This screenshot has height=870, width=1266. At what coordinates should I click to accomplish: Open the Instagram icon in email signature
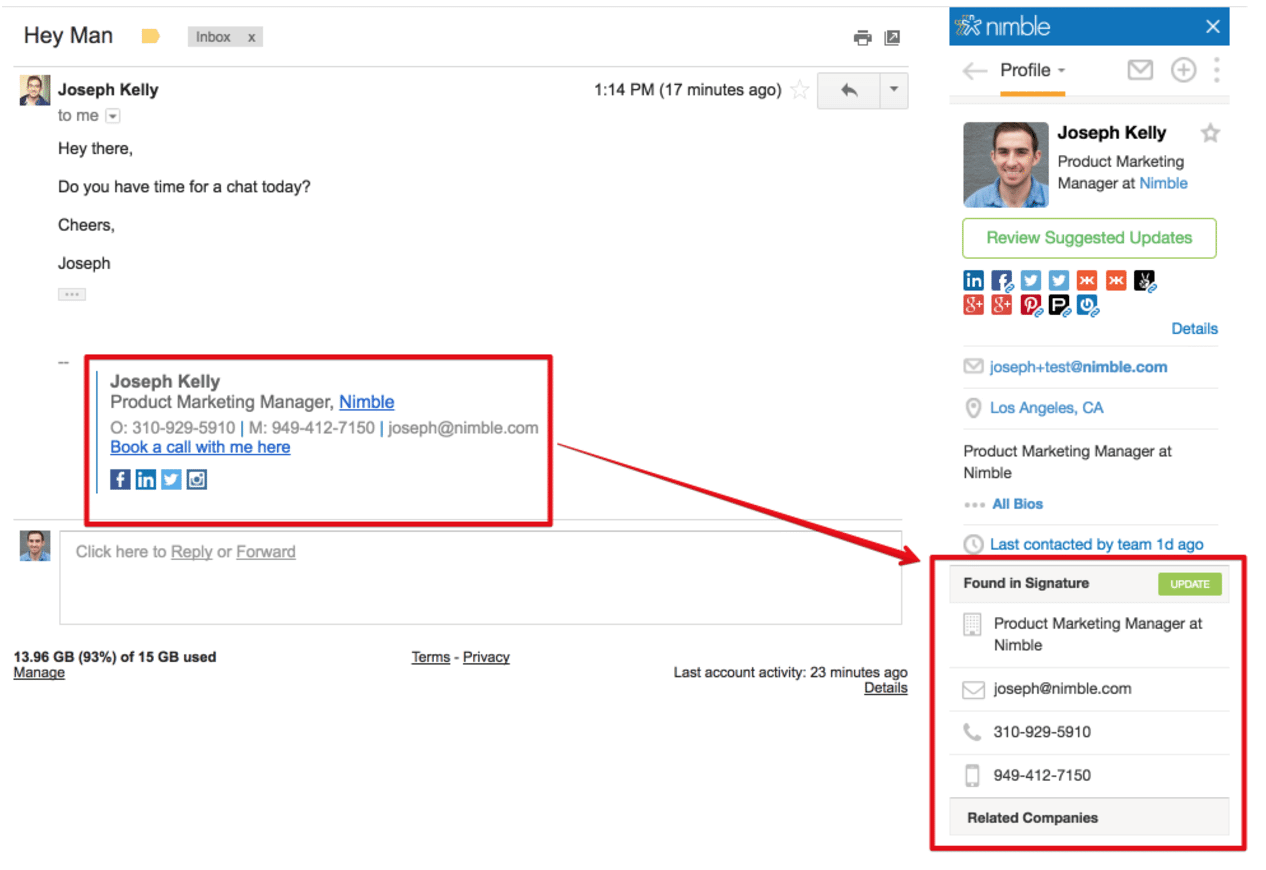197,480
